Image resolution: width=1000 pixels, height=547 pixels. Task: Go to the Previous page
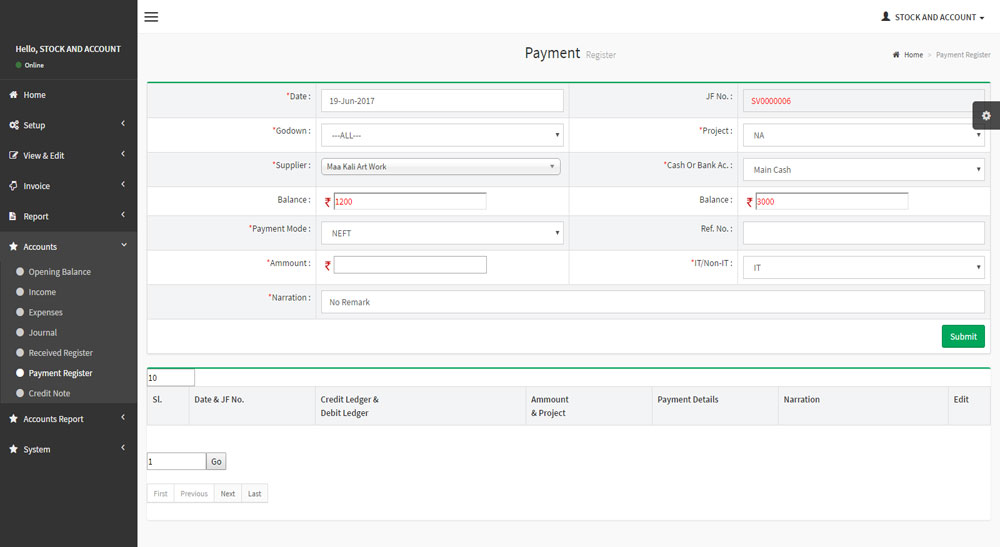[x=194, y=493]
